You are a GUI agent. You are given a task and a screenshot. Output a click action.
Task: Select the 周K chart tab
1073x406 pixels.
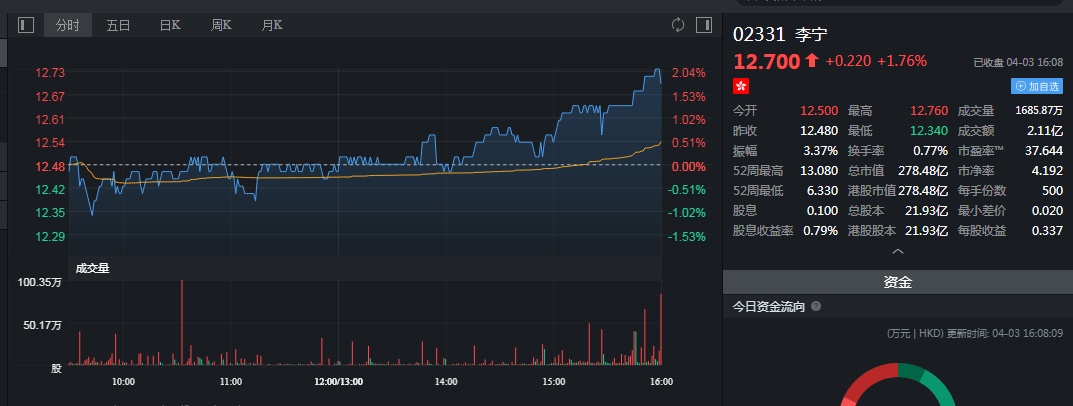221,25
